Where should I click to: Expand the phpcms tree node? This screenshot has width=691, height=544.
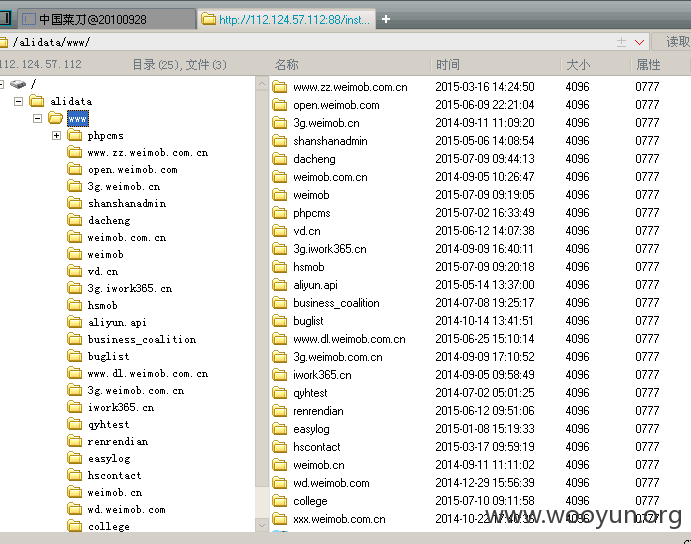click(56, 135)
